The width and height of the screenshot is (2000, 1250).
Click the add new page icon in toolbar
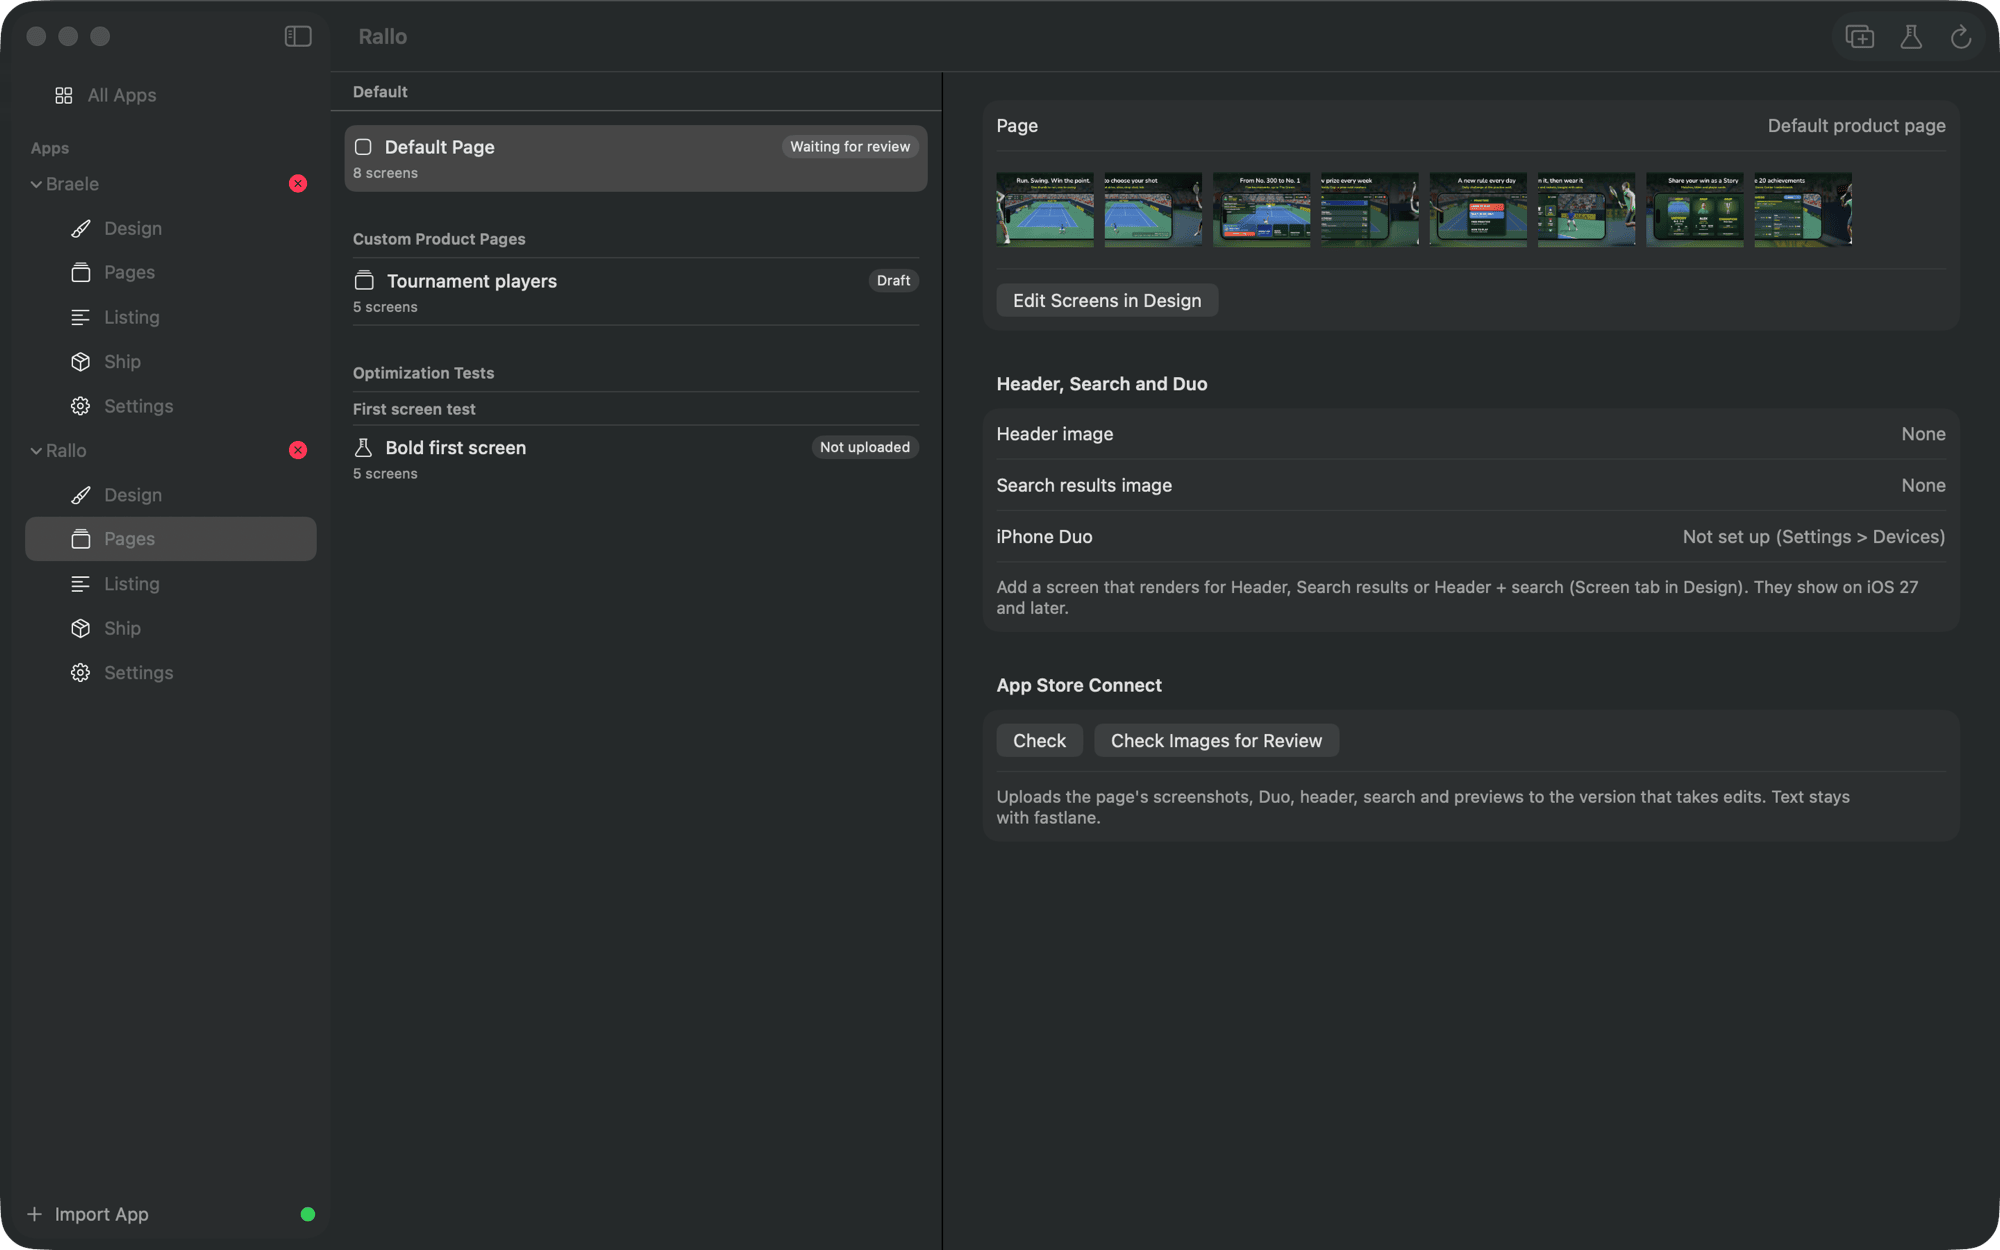tap(1859, 37)
